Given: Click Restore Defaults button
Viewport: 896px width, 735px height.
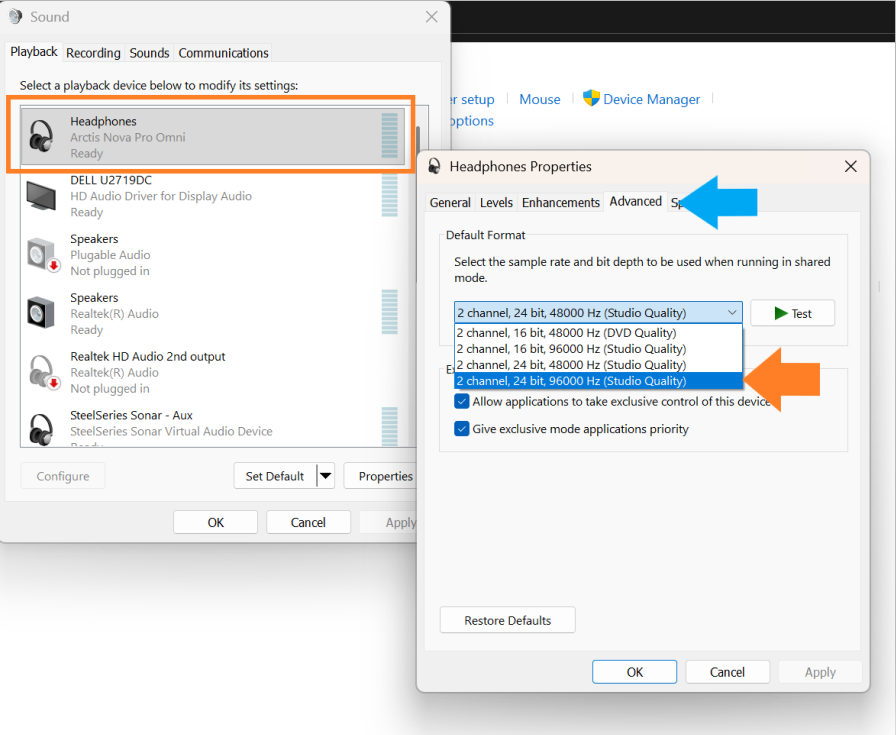Looking at the screenshot, I should click(x=507, y=620).
